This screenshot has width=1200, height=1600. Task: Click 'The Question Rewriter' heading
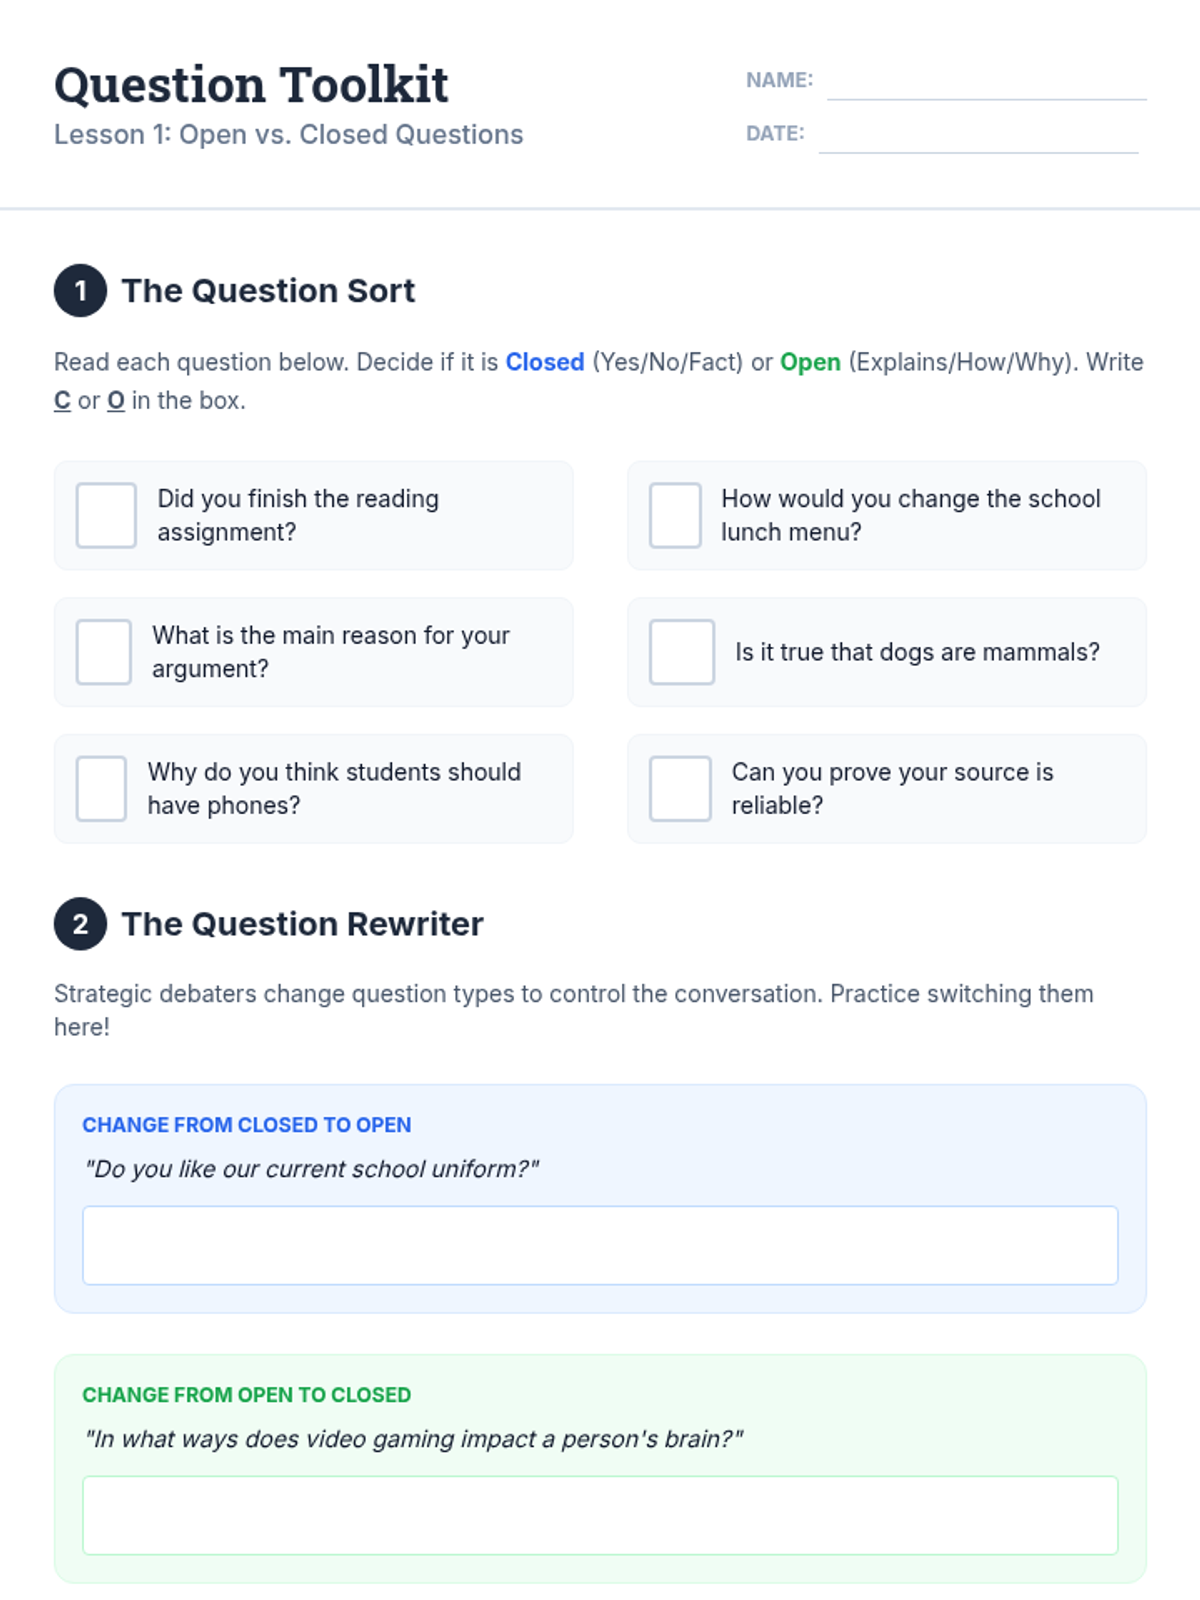[x=302, y=924]
